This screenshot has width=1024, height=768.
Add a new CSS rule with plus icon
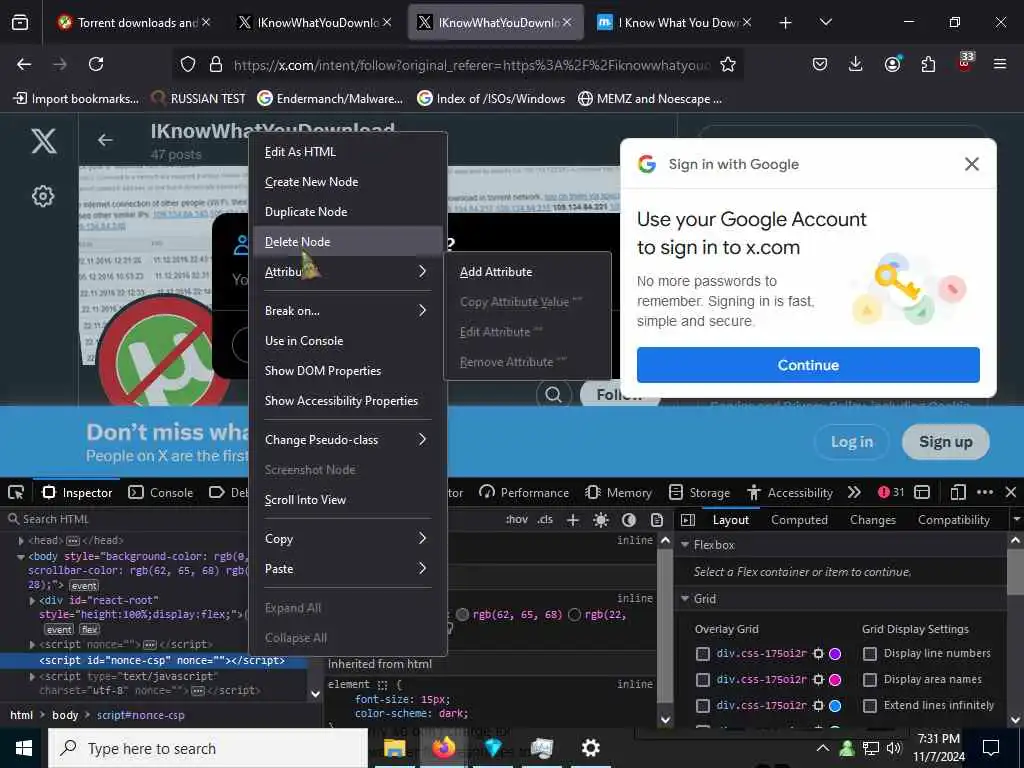[573, 520]
